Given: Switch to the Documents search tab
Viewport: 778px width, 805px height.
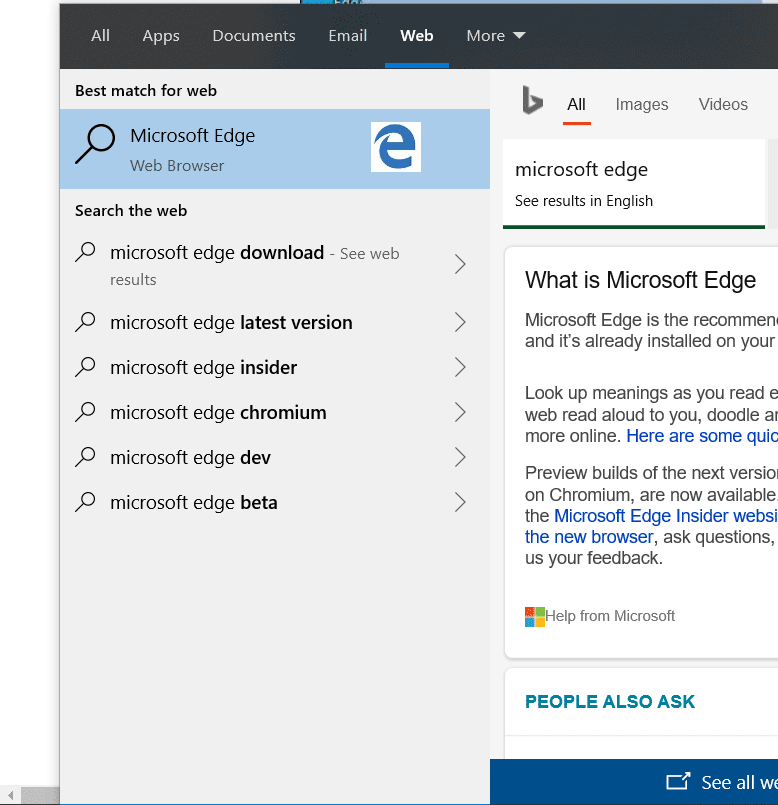Looking at the screenshot, I should click(254, 35).
